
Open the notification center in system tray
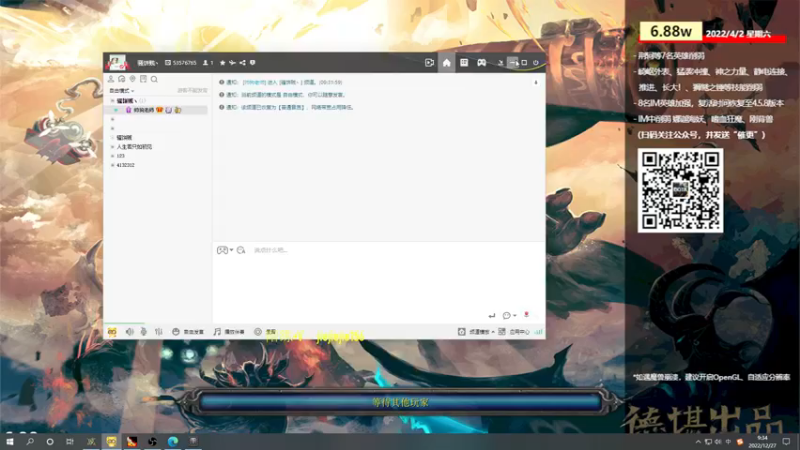tap(786, 442)
